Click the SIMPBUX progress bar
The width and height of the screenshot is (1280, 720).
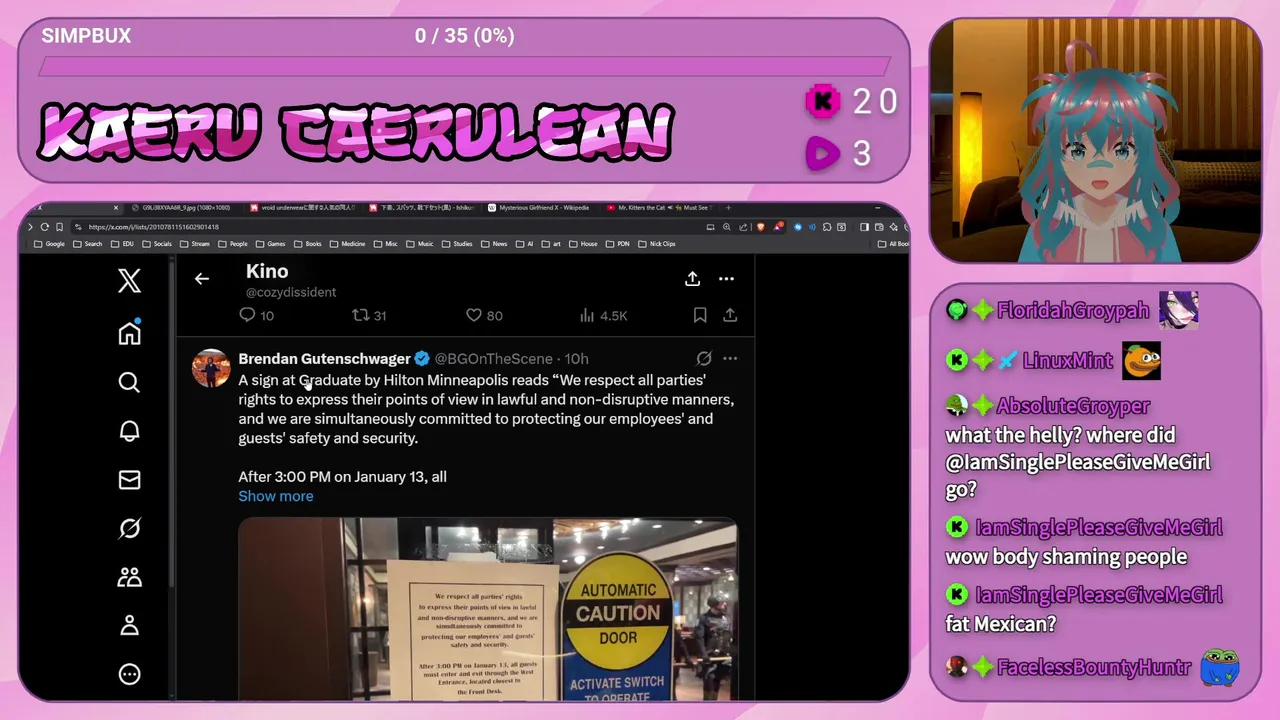pyautogui.click(x=464, y=66)
